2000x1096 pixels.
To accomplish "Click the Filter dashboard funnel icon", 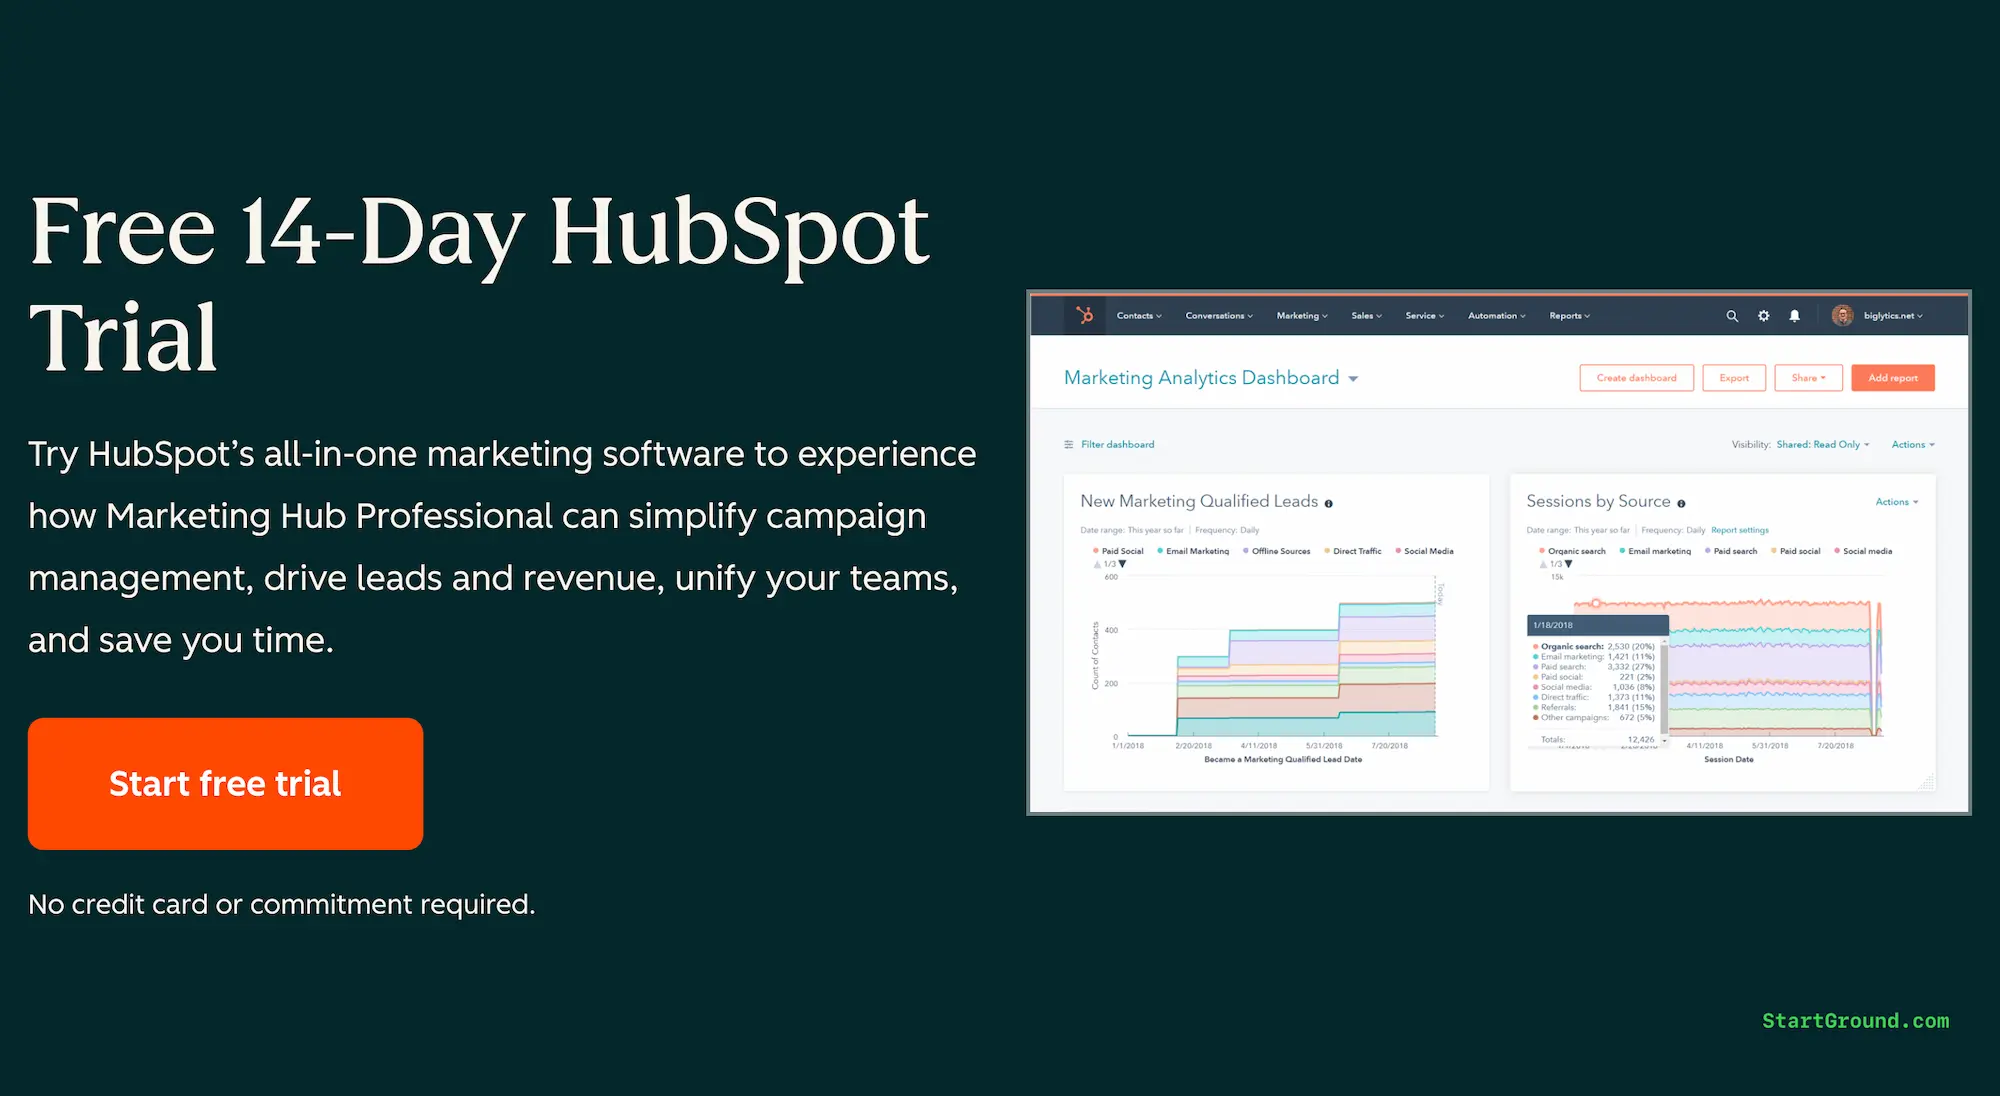I will (1069, 444).
